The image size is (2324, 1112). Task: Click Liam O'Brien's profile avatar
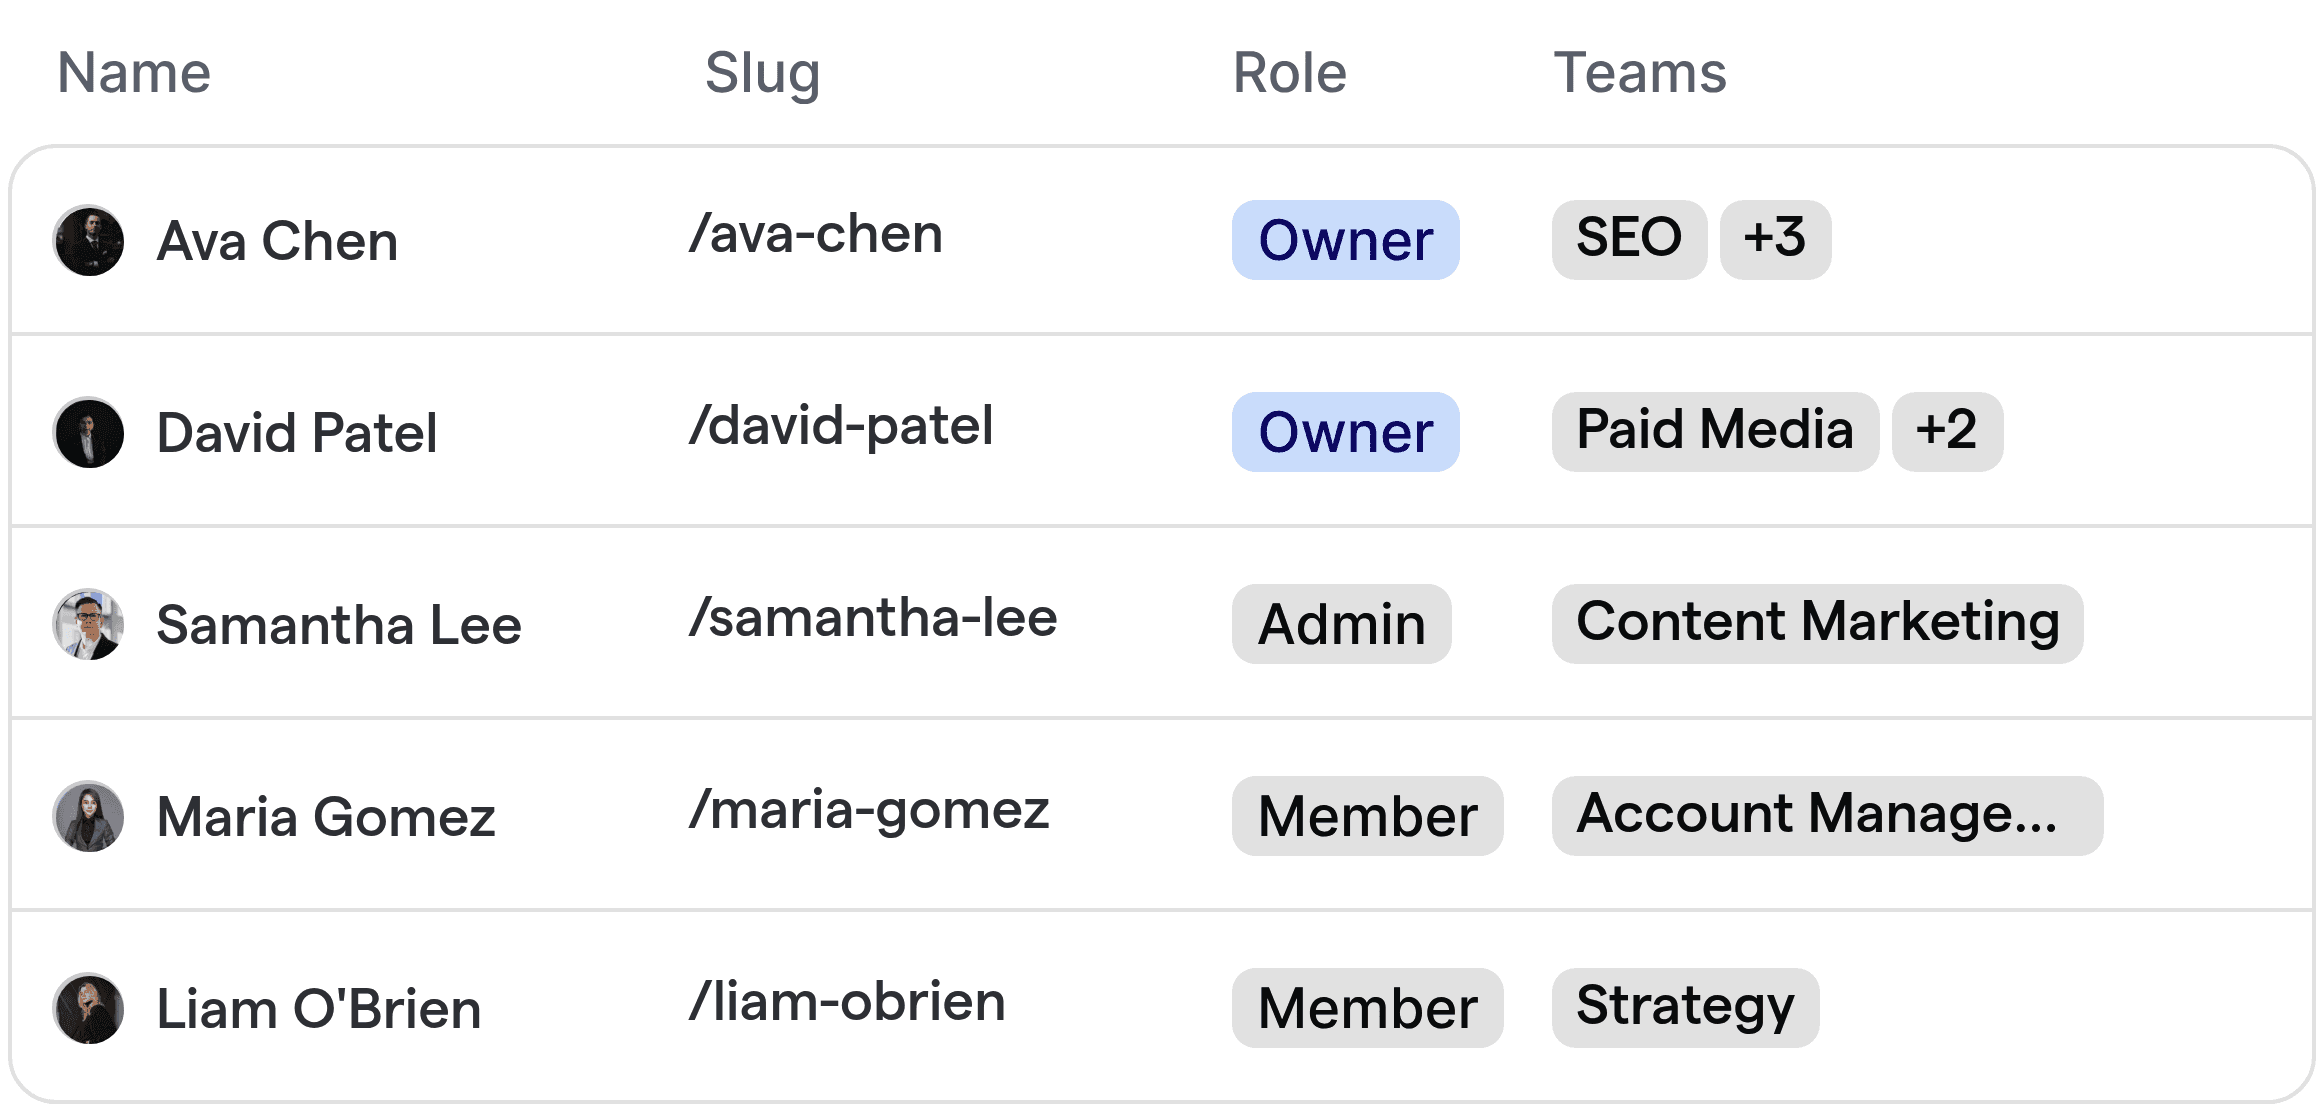[88, 1007]
